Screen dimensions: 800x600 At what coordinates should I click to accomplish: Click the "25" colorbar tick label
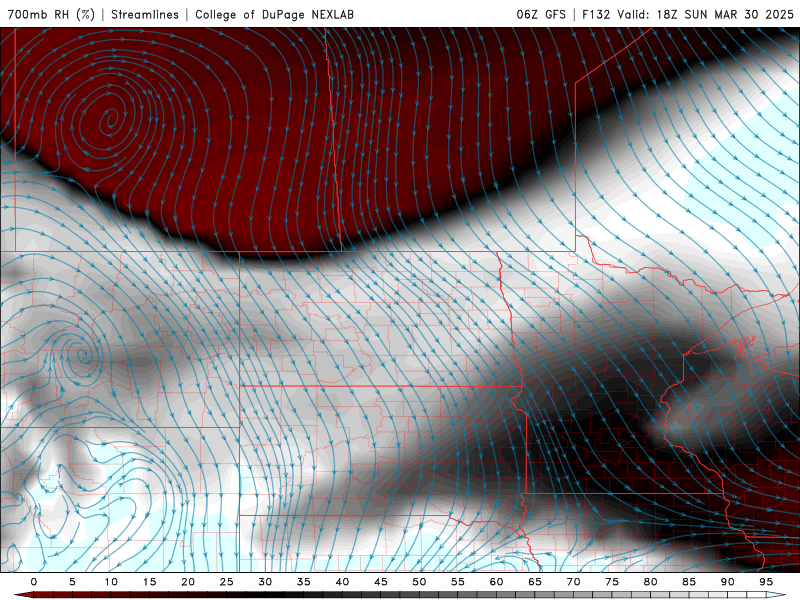[x=226, y=582]
